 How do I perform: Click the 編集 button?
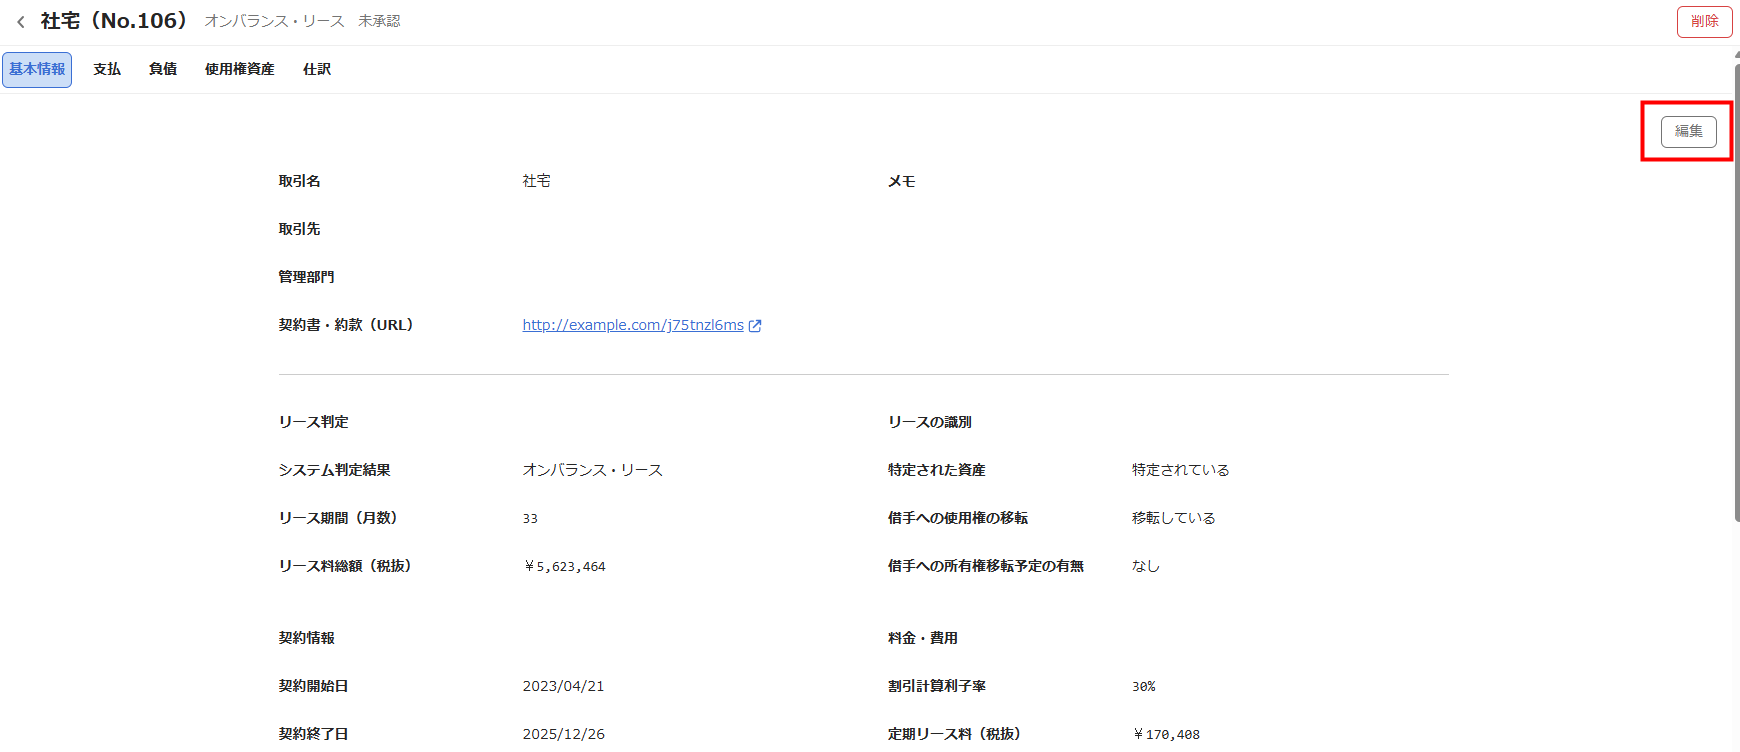(x=1688, y=131)
